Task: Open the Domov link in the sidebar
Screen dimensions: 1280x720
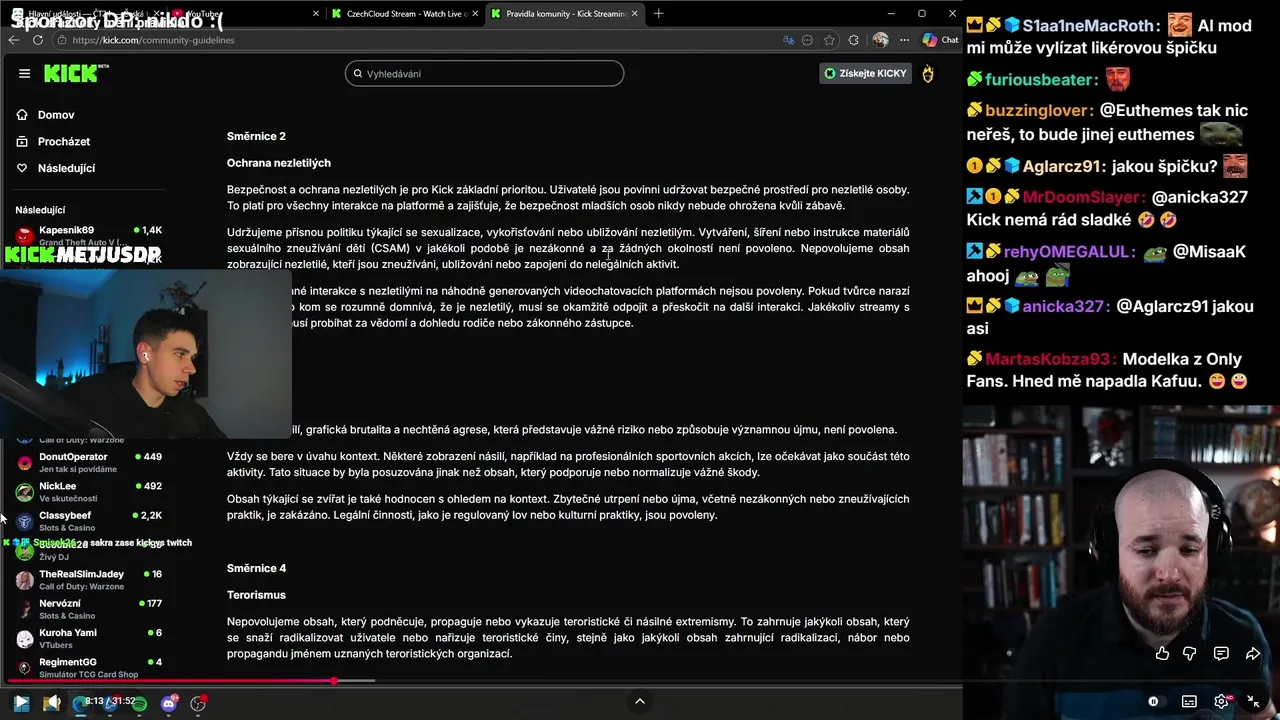Action: [56, 115]
